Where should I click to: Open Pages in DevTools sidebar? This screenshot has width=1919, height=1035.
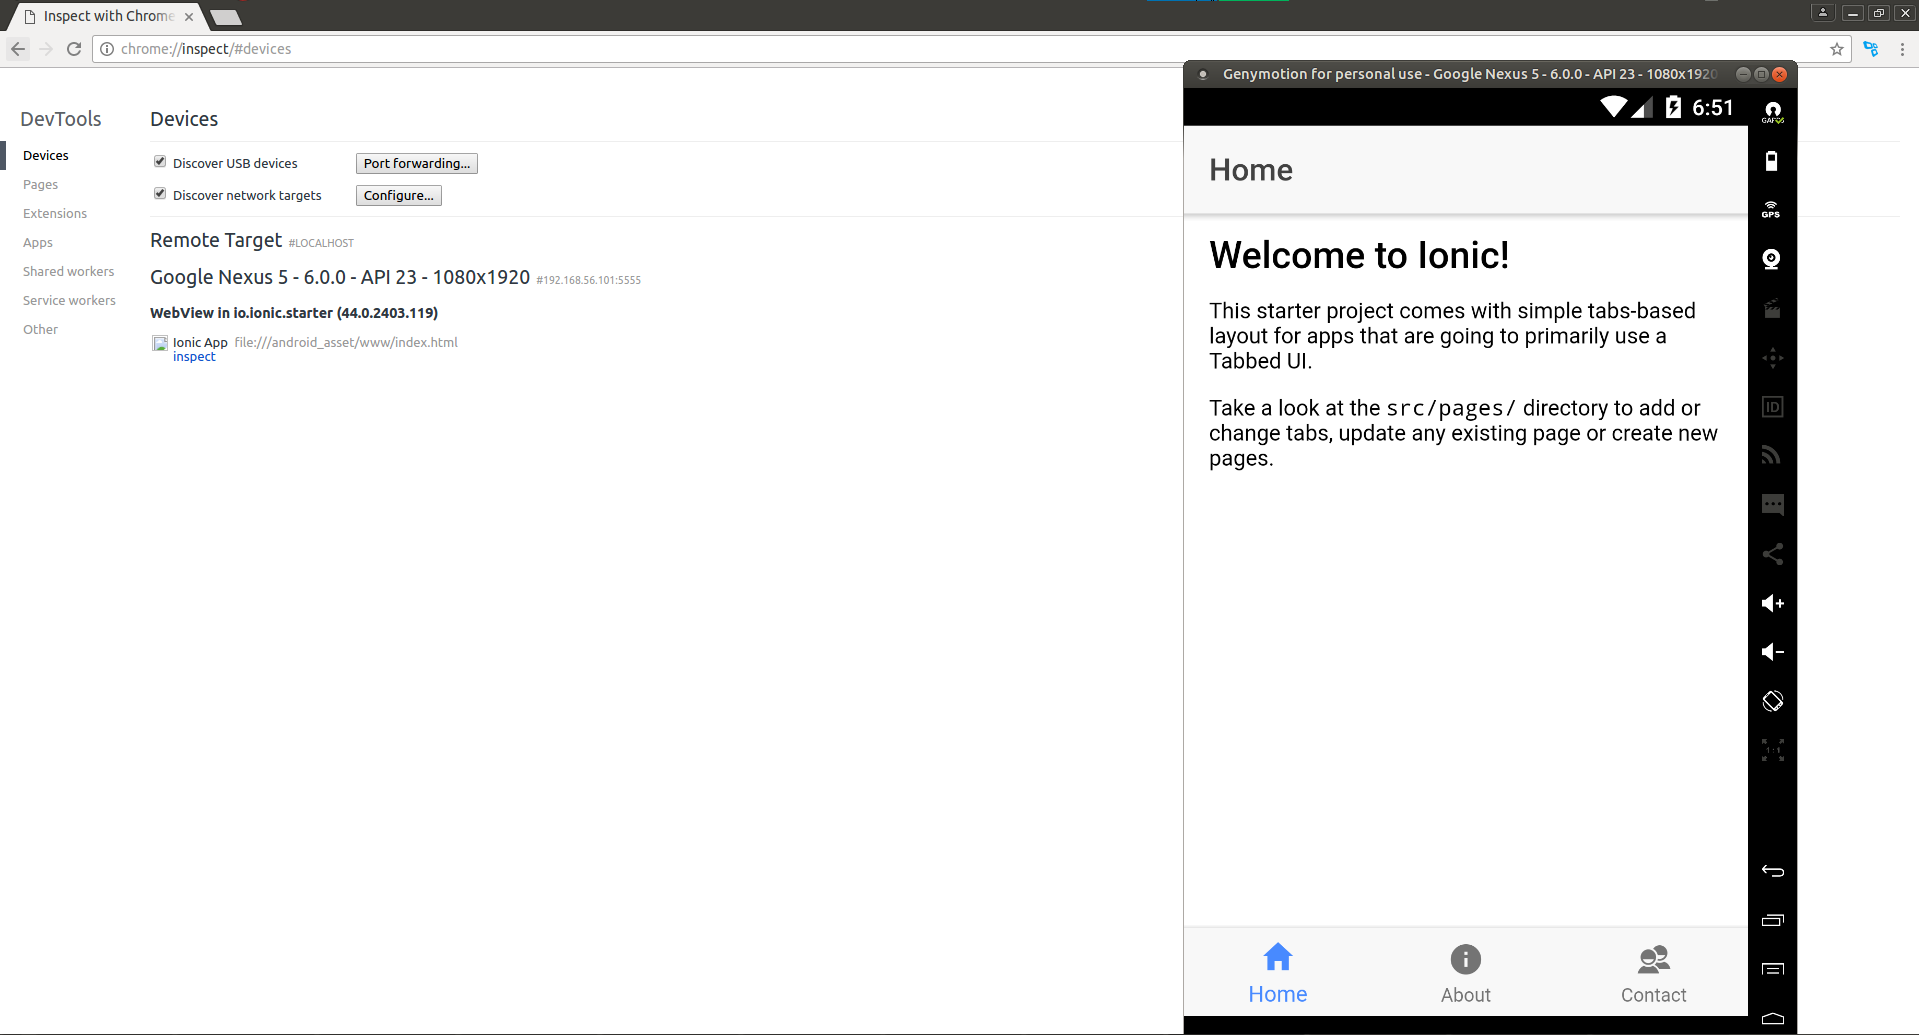pyautogui.click(x=40, y=184)
